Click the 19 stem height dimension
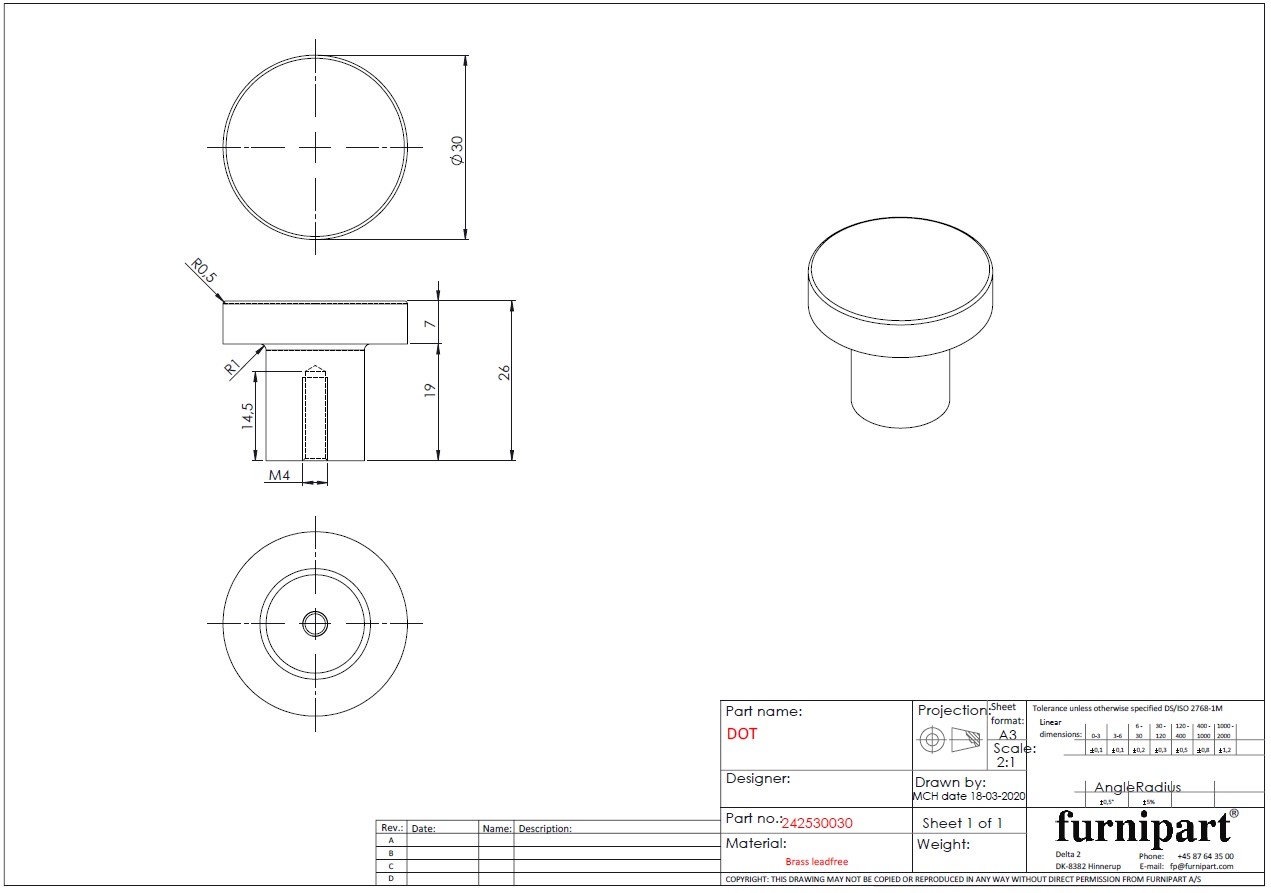 click(x=431, y=391)
